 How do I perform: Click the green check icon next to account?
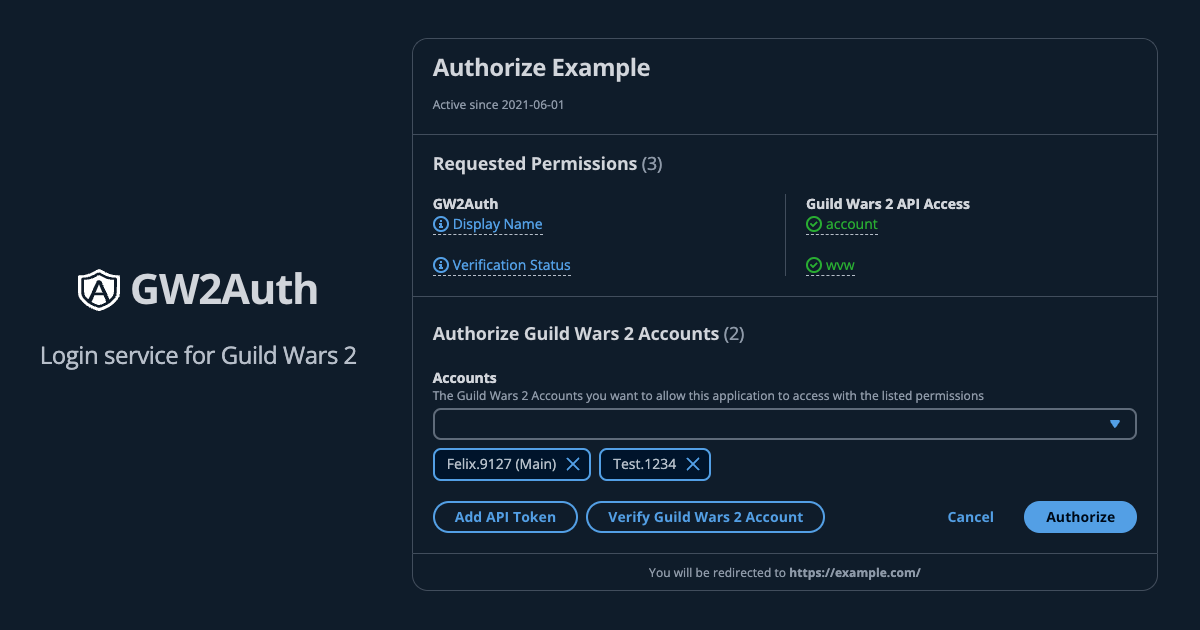pos(814,225)
